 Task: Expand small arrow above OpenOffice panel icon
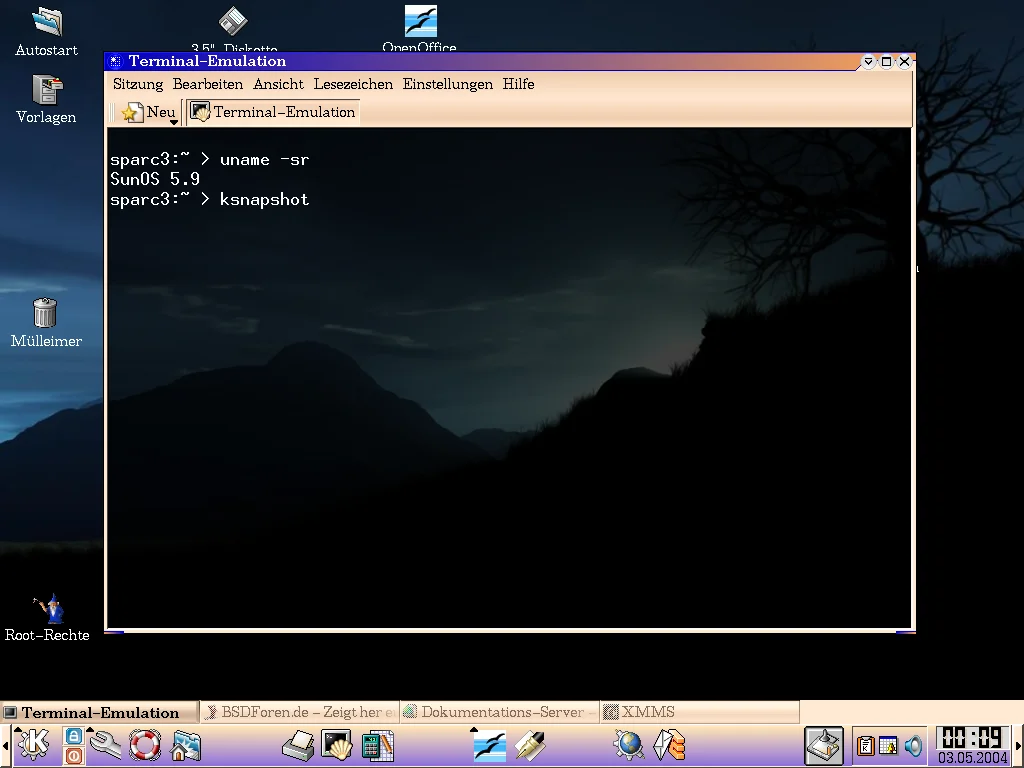(474, 730)
